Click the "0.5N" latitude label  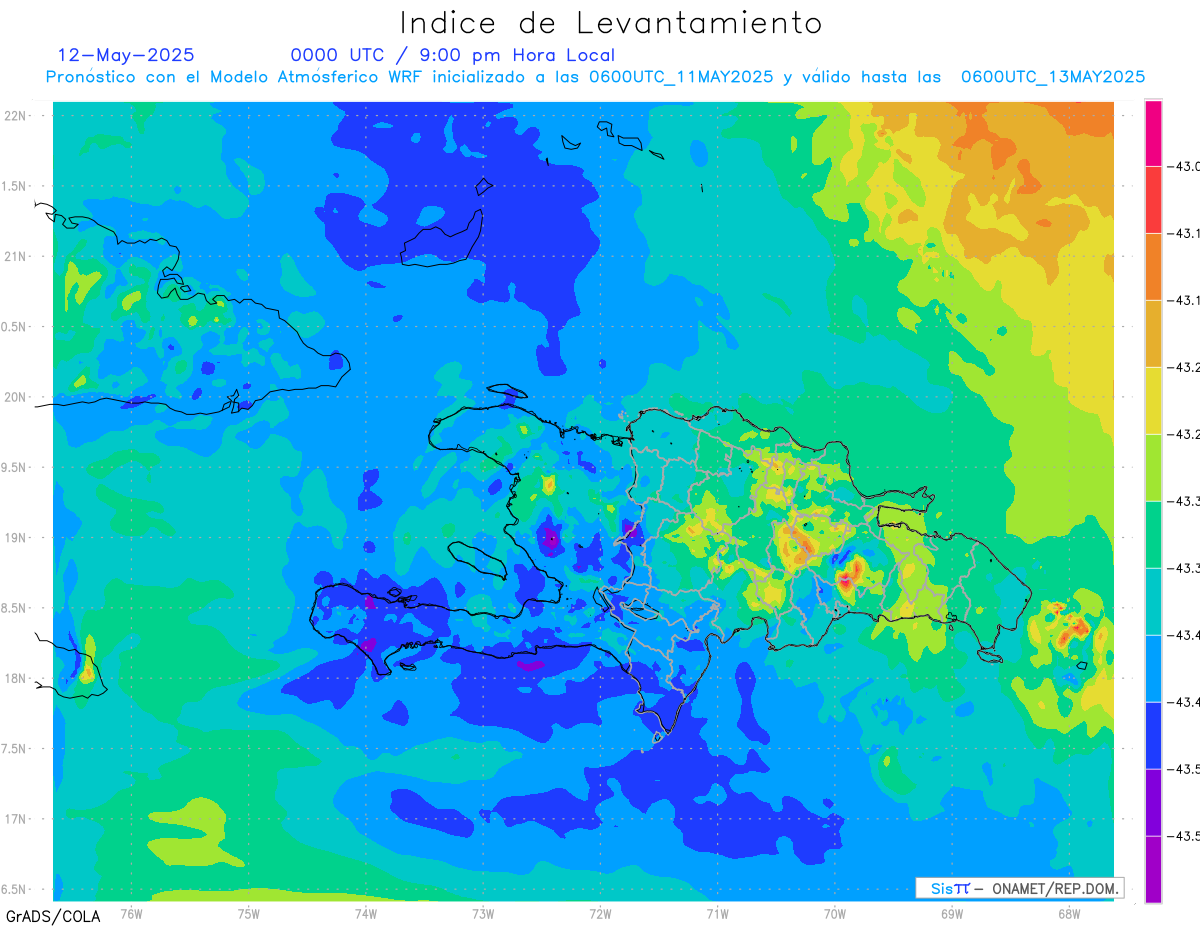(14, 327)
